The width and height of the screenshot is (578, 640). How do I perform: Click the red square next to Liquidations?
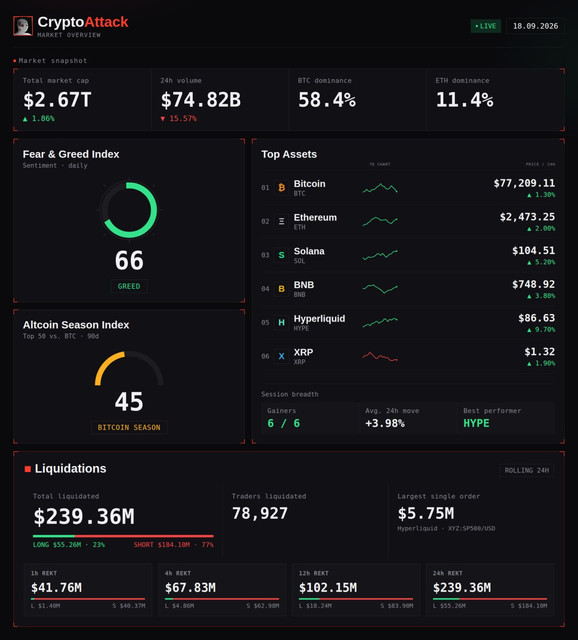(28, 469)
